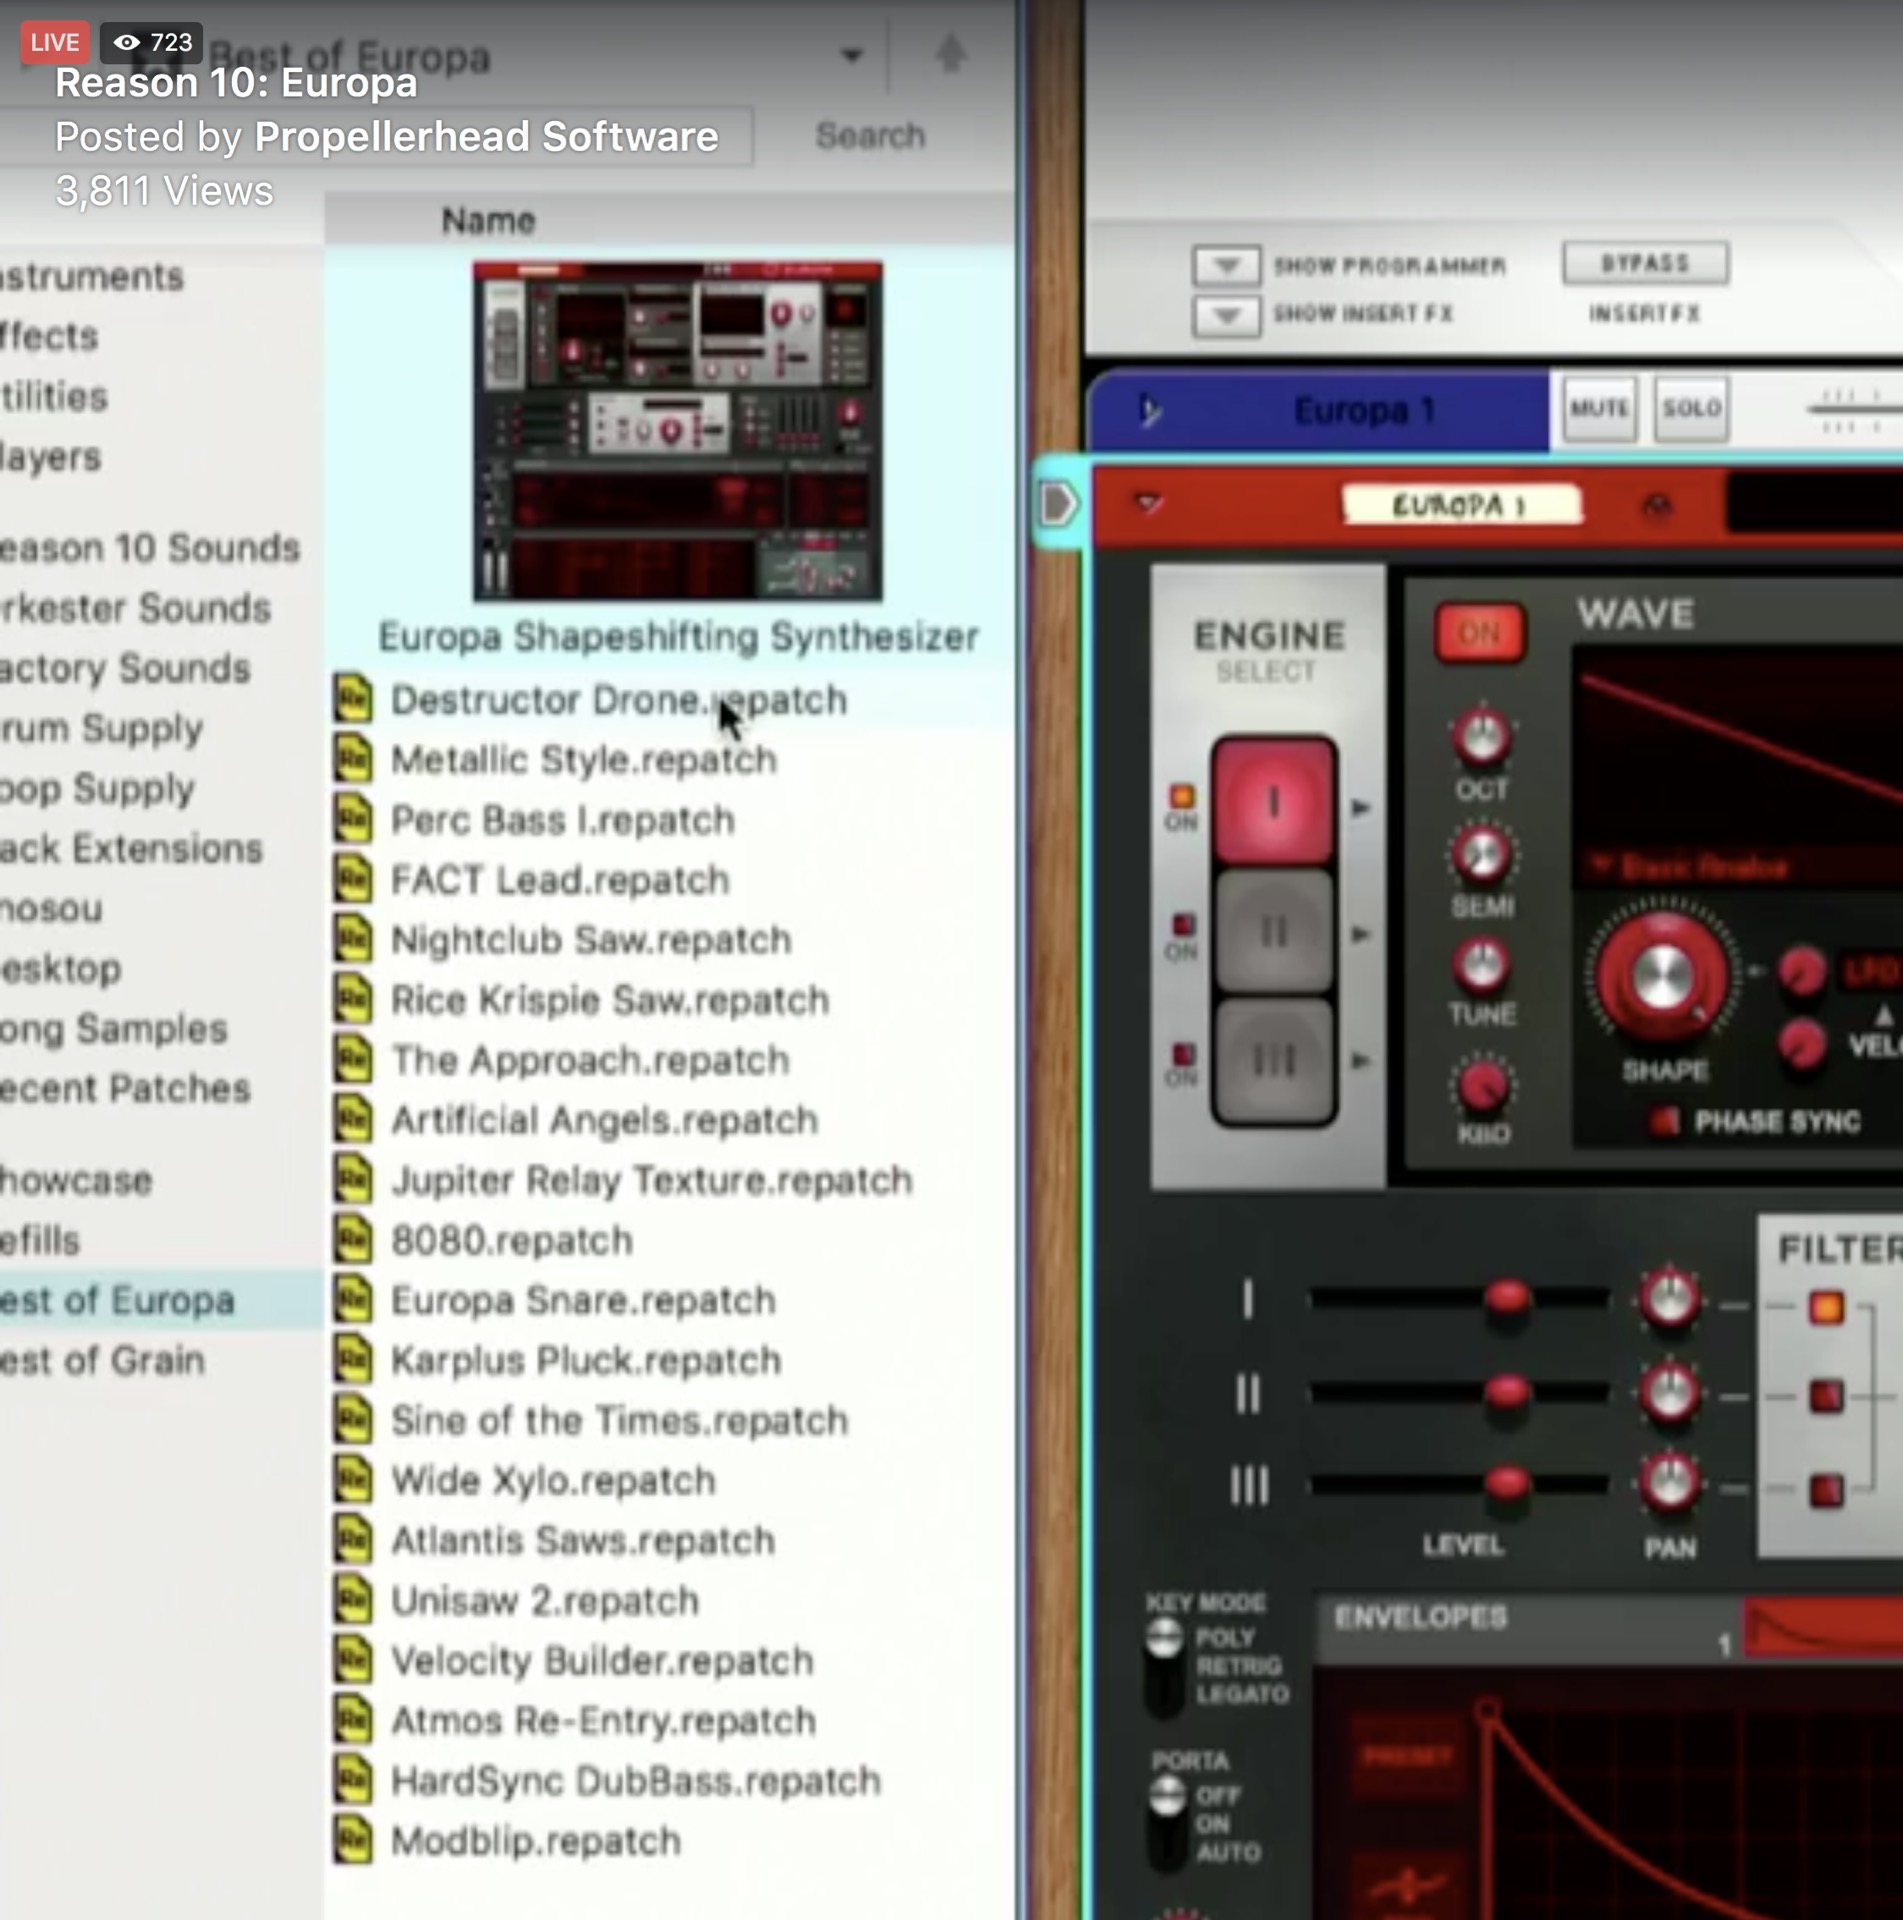Screen dimensions: 1903x1920
Task: Open Reason 10 Sounds in the sidebar
Action: pos(150,548)
